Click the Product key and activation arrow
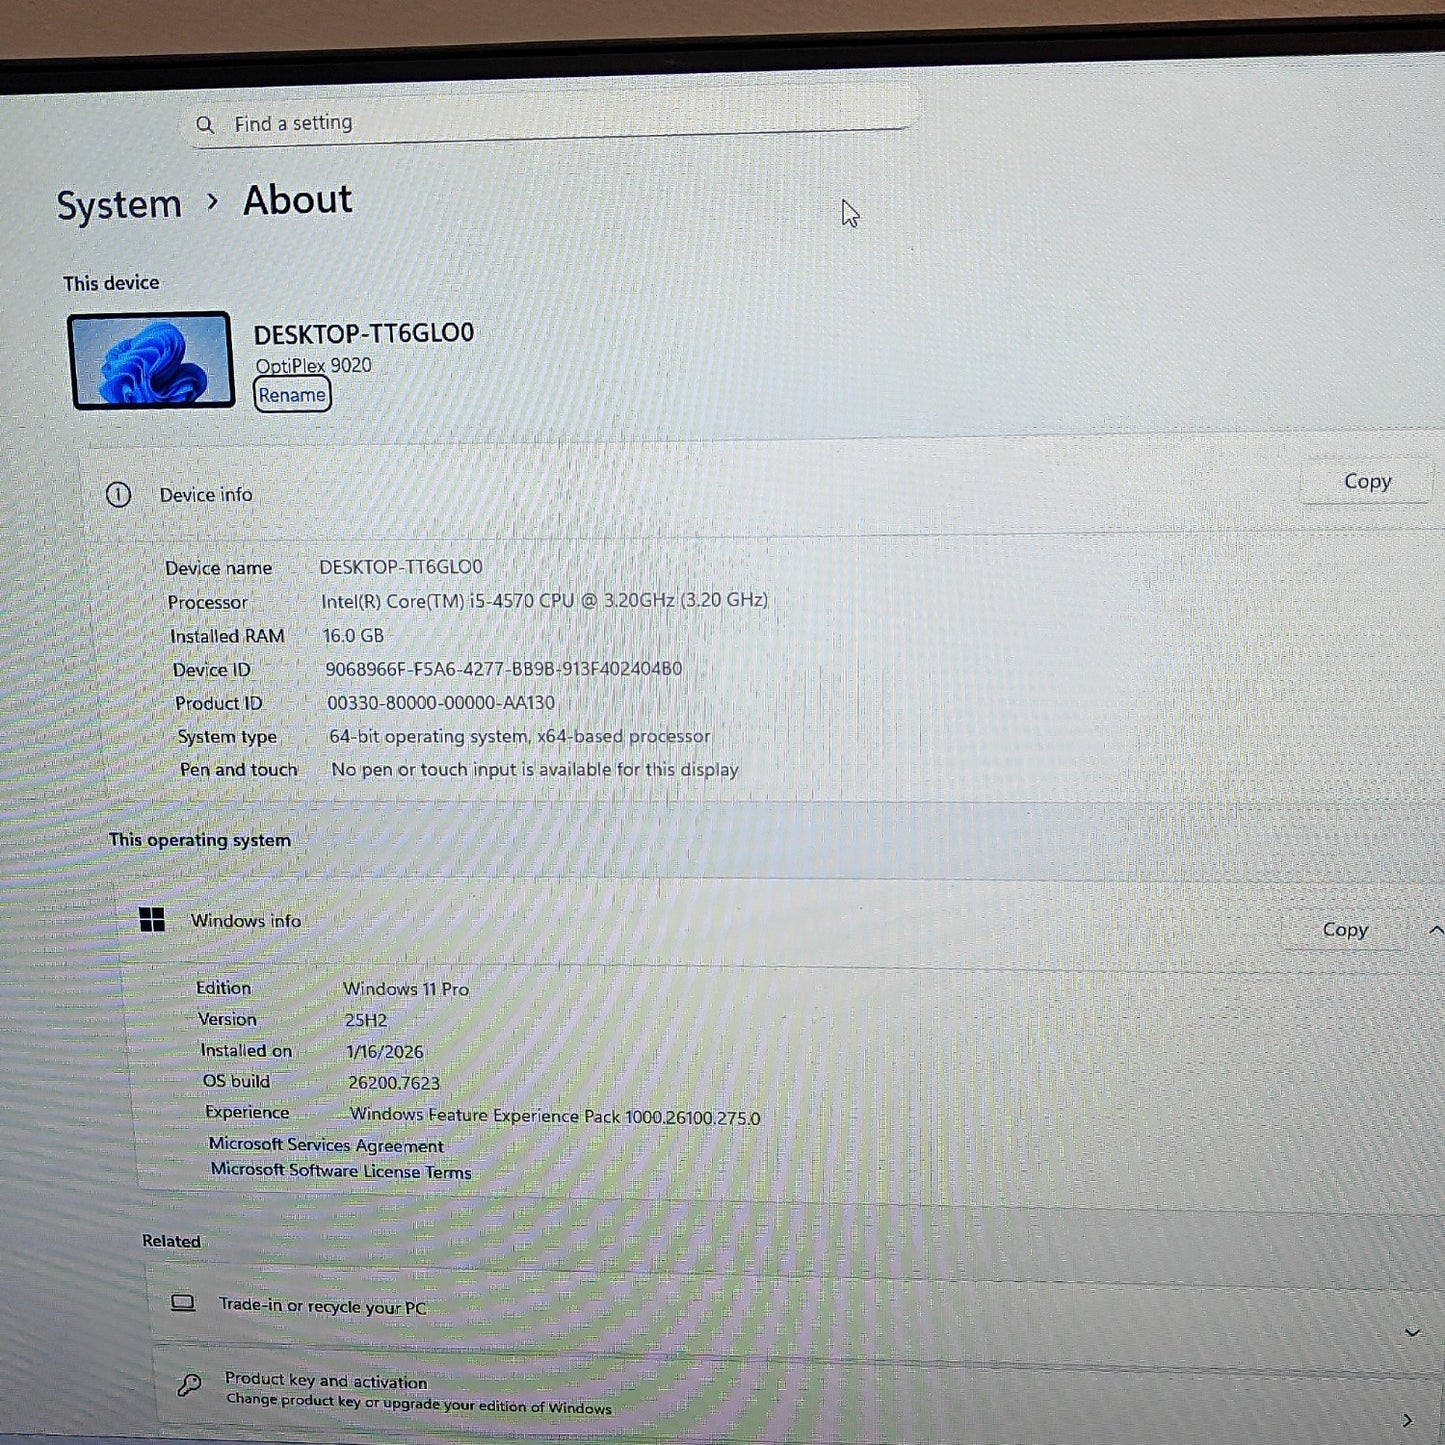This screenshot has width=1445, height=1445. tap(1408, 1420)
